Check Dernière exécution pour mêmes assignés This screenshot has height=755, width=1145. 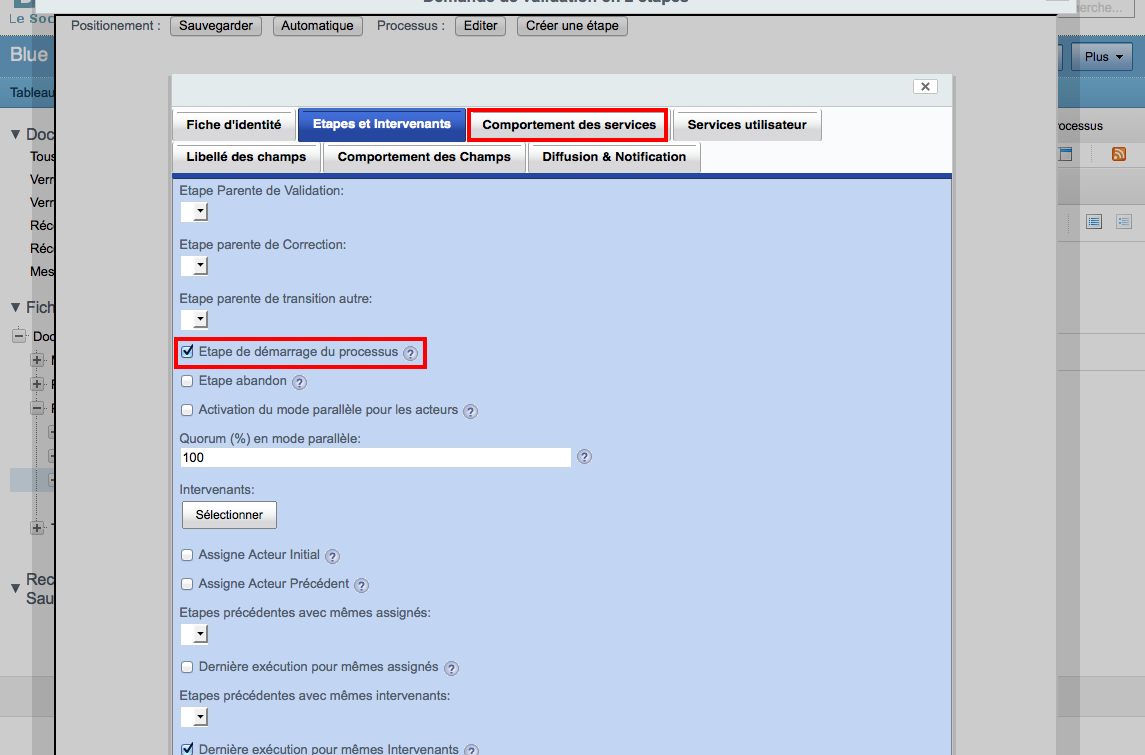click(x=187, y=667)
